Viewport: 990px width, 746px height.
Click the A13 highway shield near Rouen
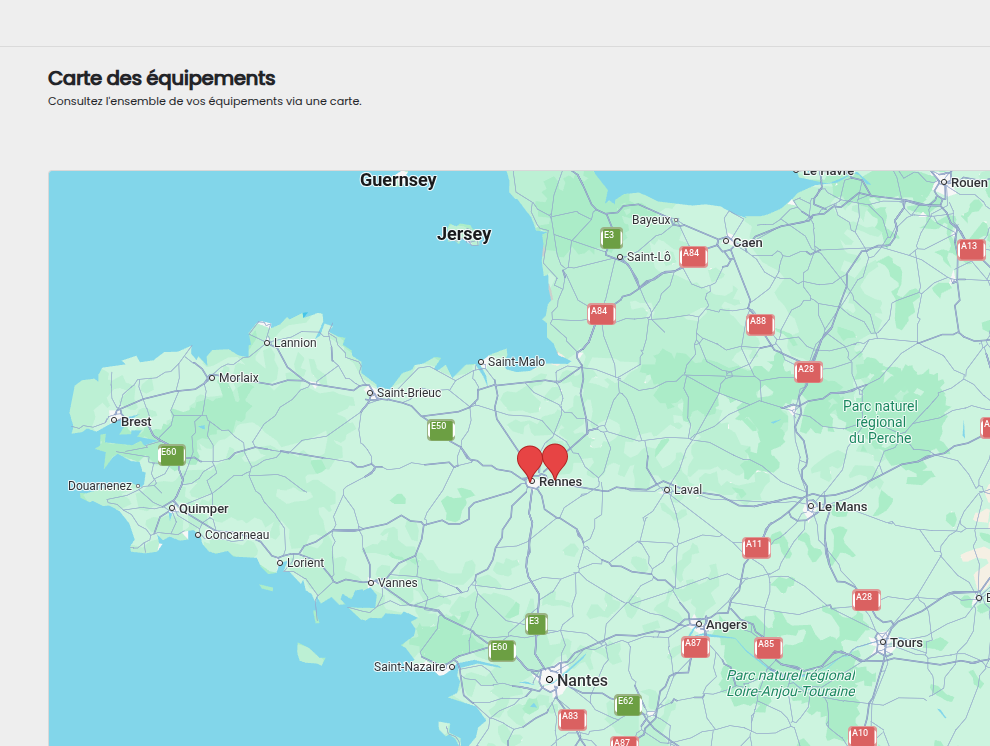pyautogui.click(x=969, y=246)
